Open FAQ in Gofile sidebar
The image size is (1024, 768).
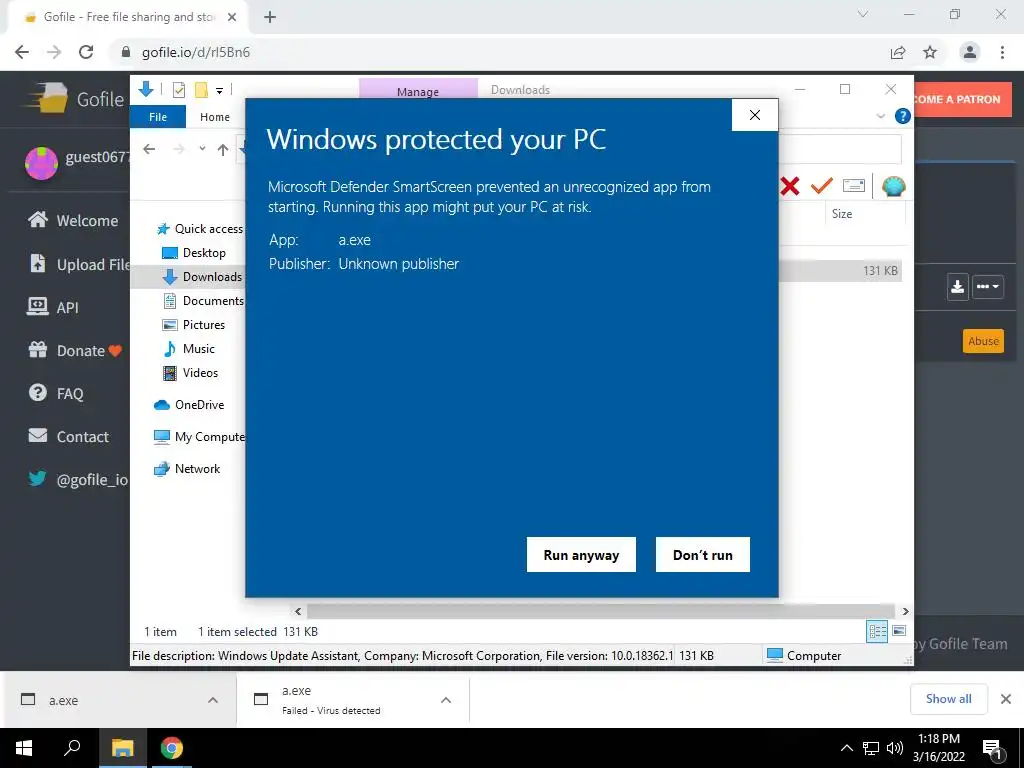tap(56, 394)
